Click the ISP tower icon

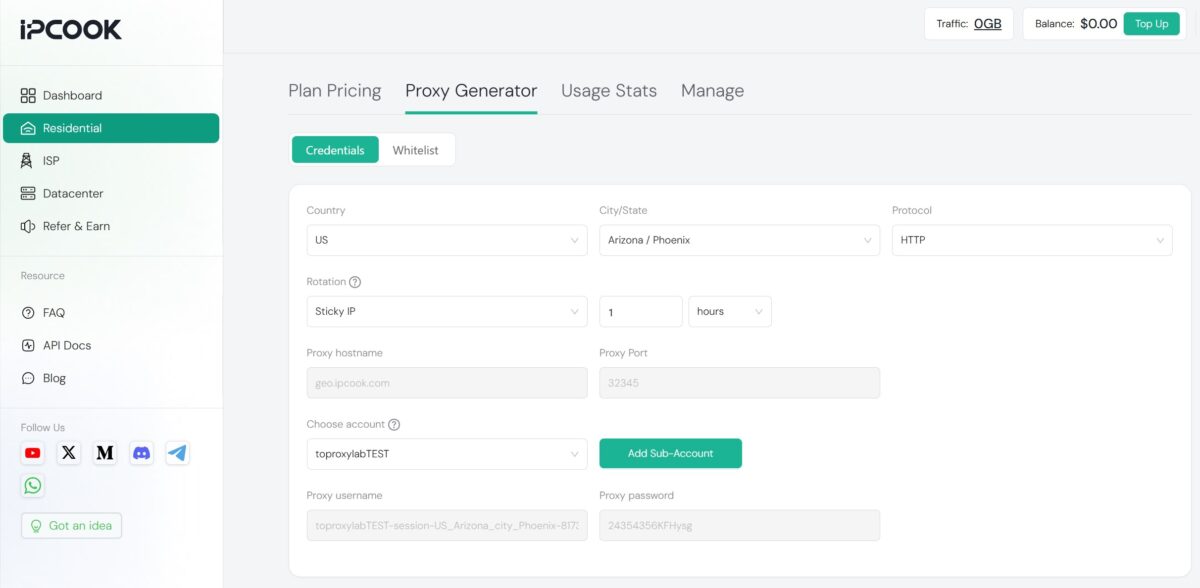click(28, 160)
